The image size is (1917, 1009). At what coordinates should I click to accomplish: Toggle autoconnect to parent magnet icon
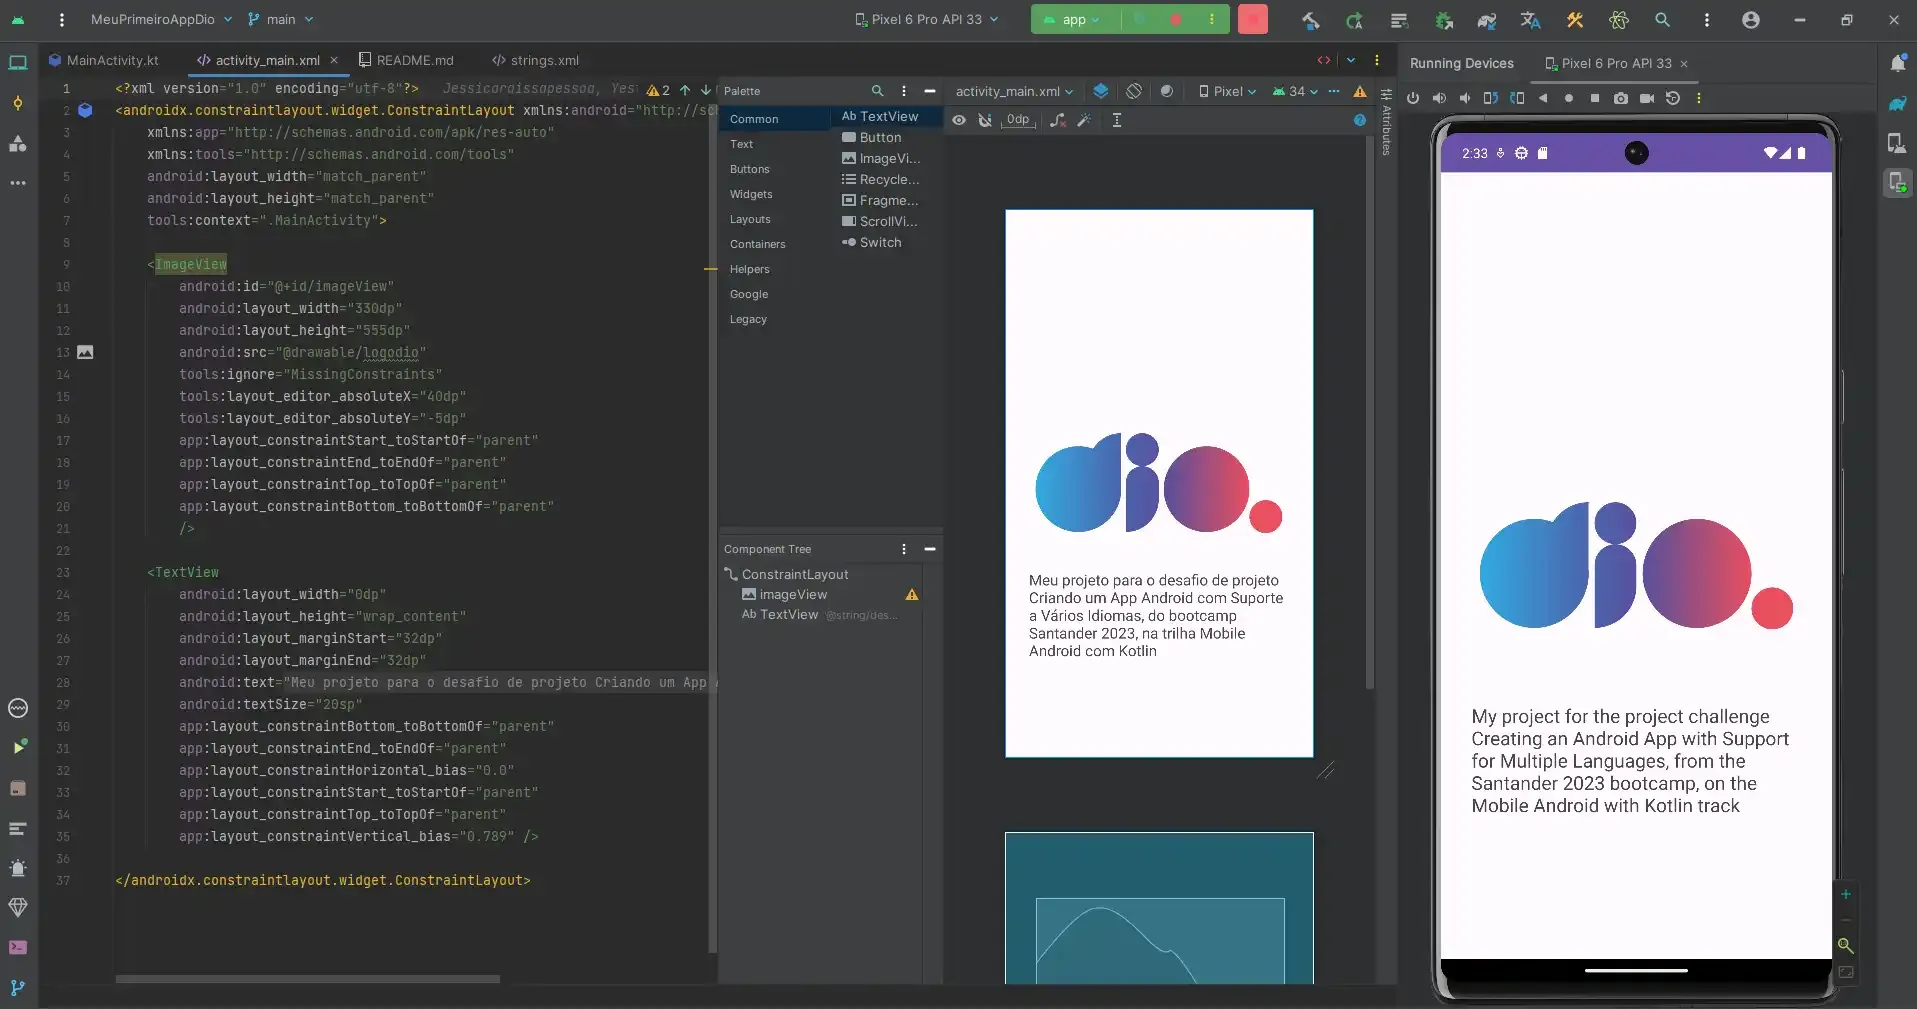[x=984, y=120]
